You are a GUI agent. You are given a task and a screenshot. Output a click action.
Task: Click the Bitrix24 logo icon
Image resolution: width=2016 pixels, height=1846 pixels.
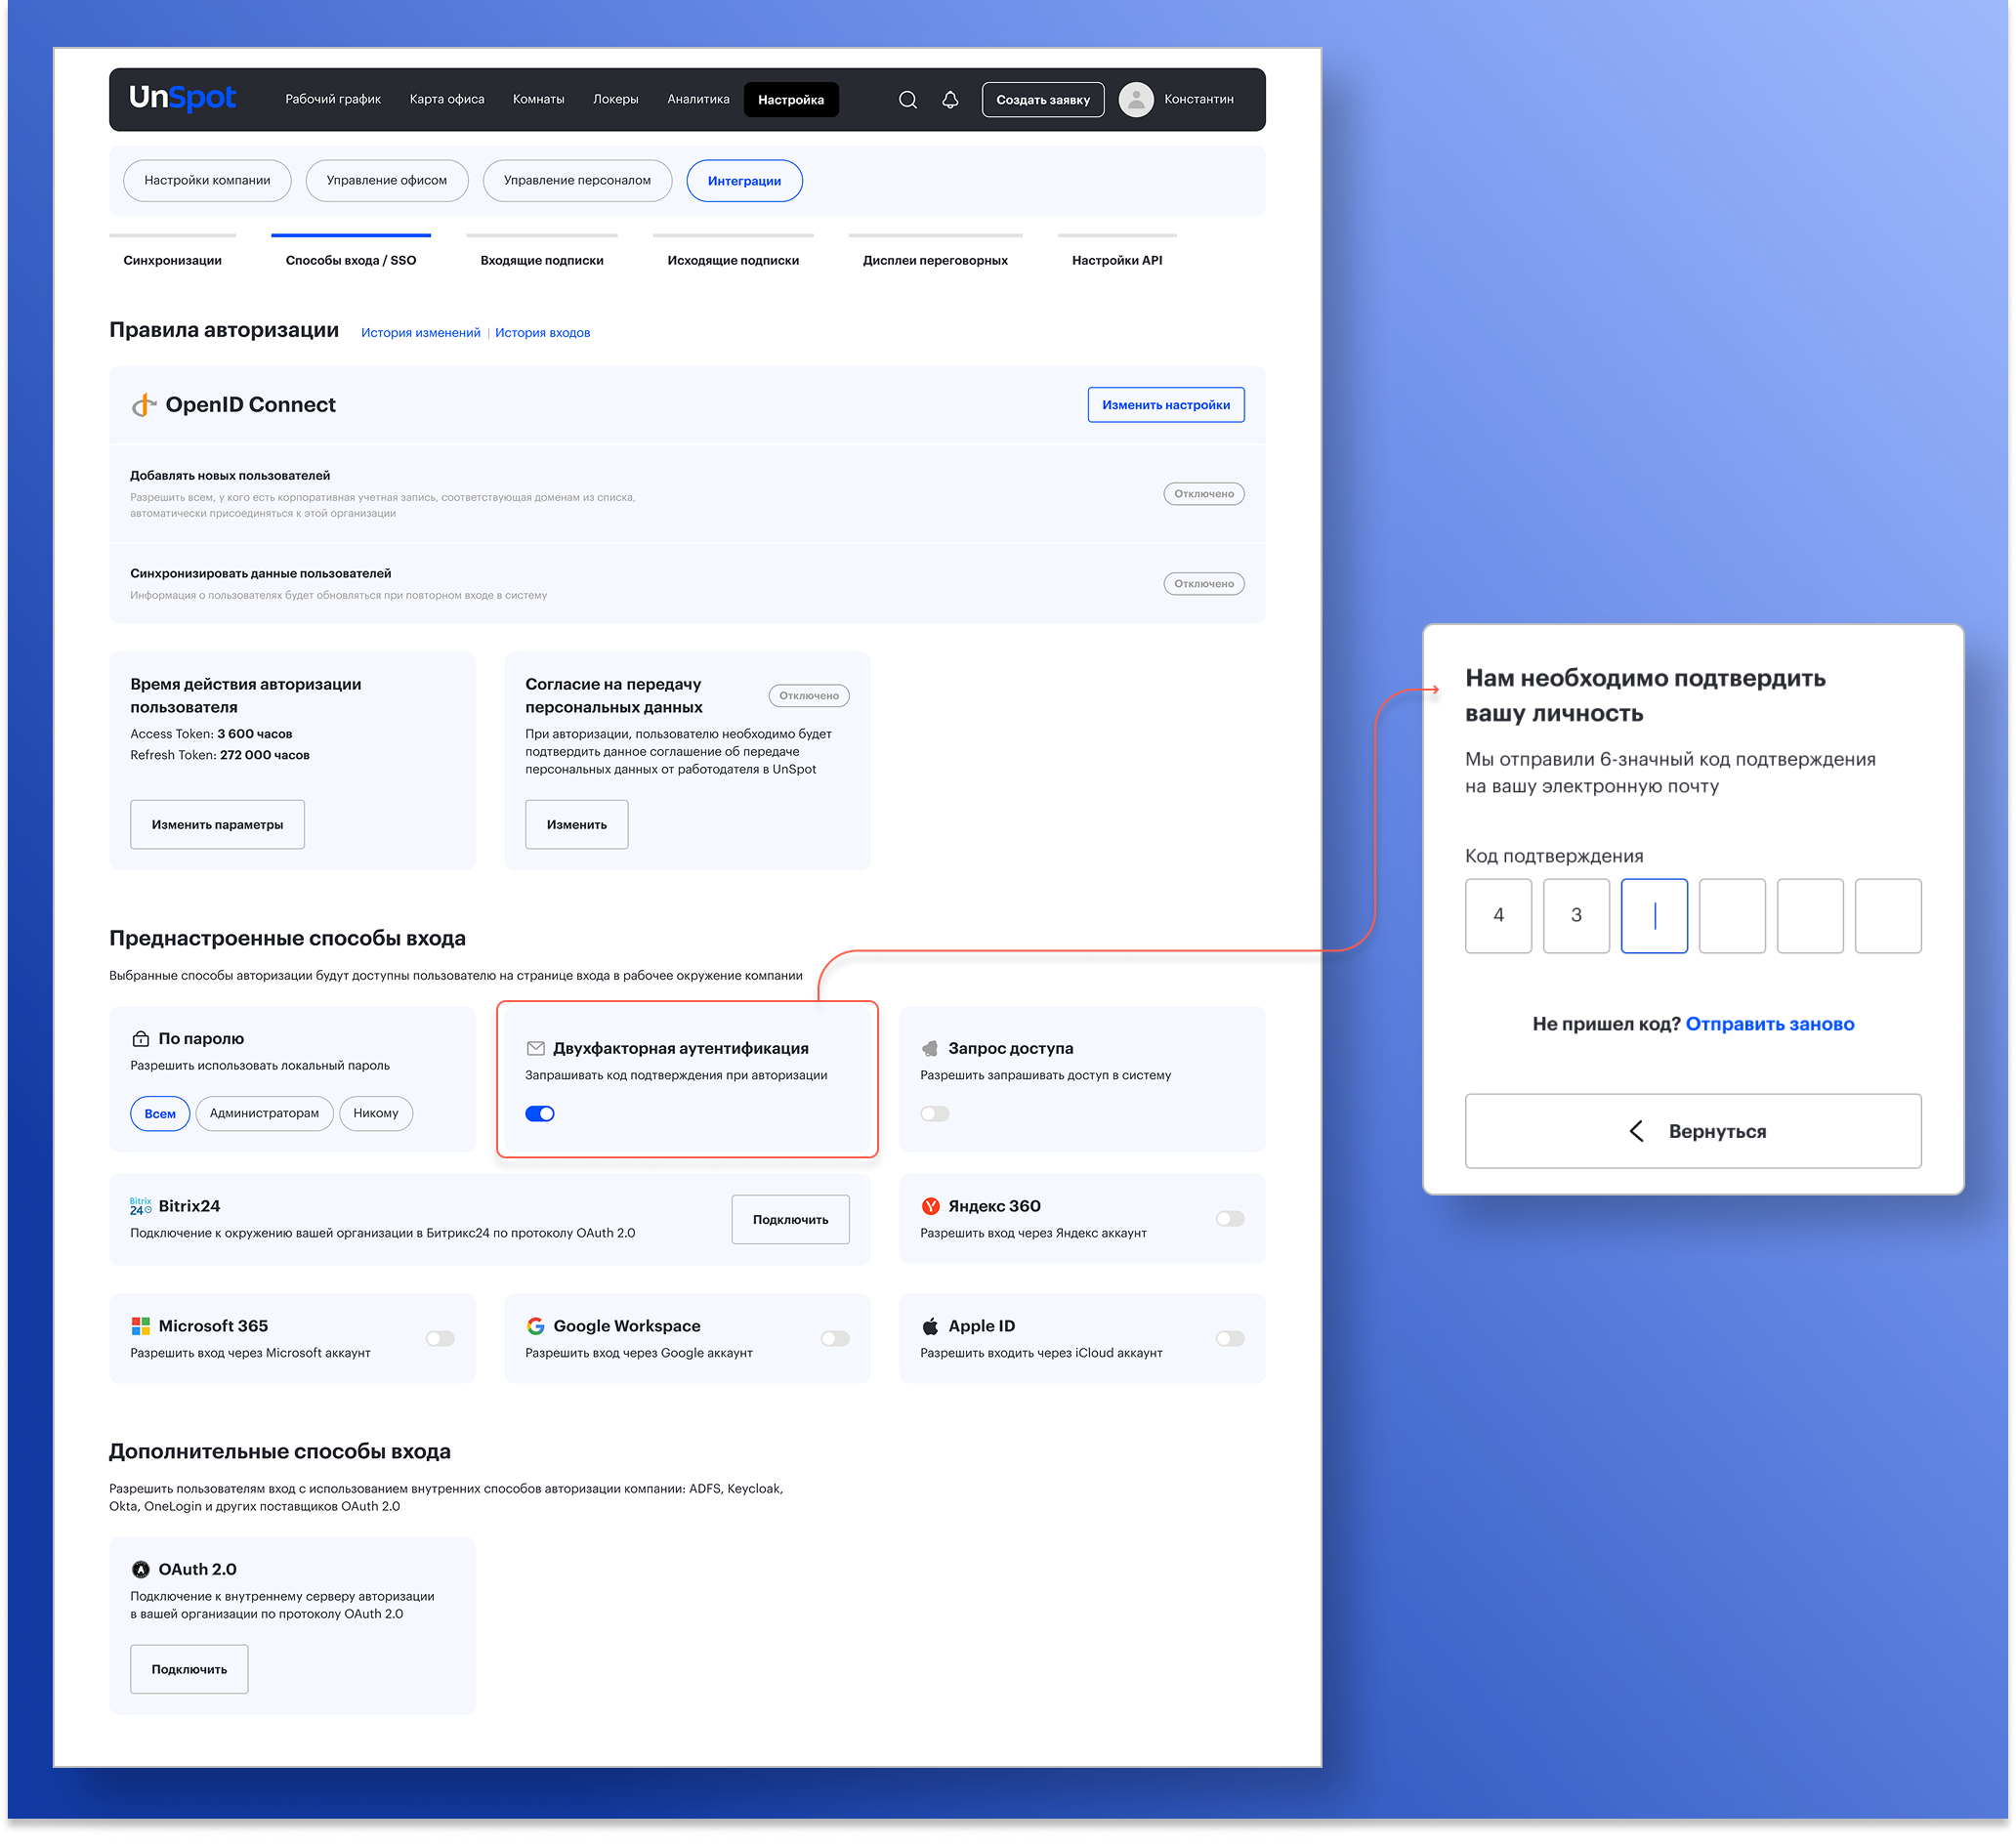[140, 1206]
